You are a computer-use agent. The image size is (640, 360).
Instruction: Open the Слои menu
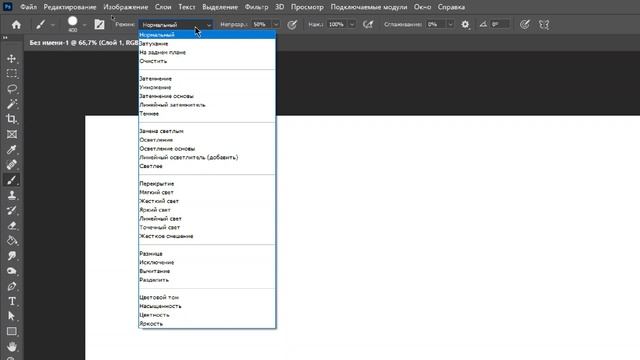click(x=163, y=7)
